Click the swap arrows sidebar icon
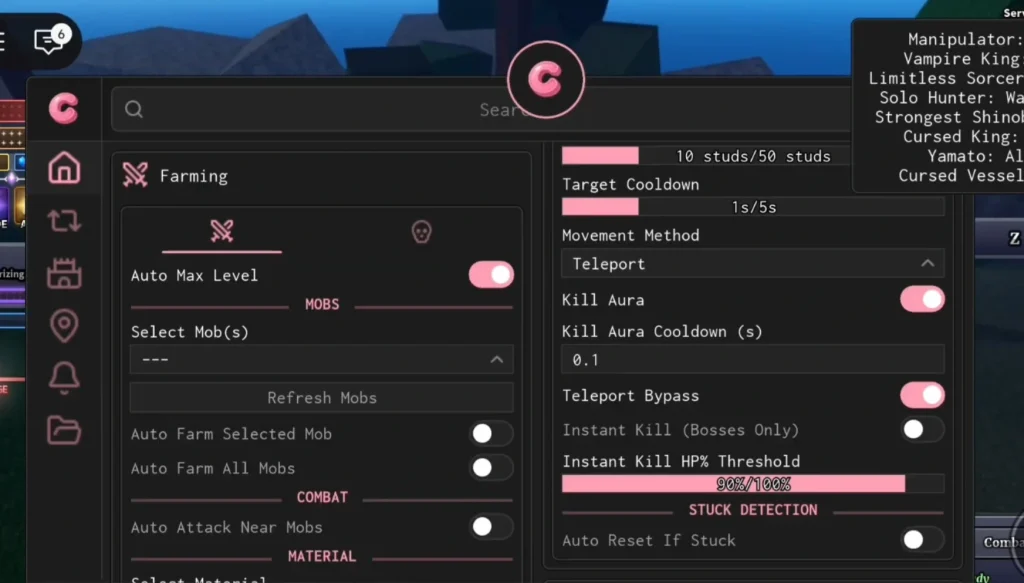The image size is (1024, 583). [x=64, y=221]
